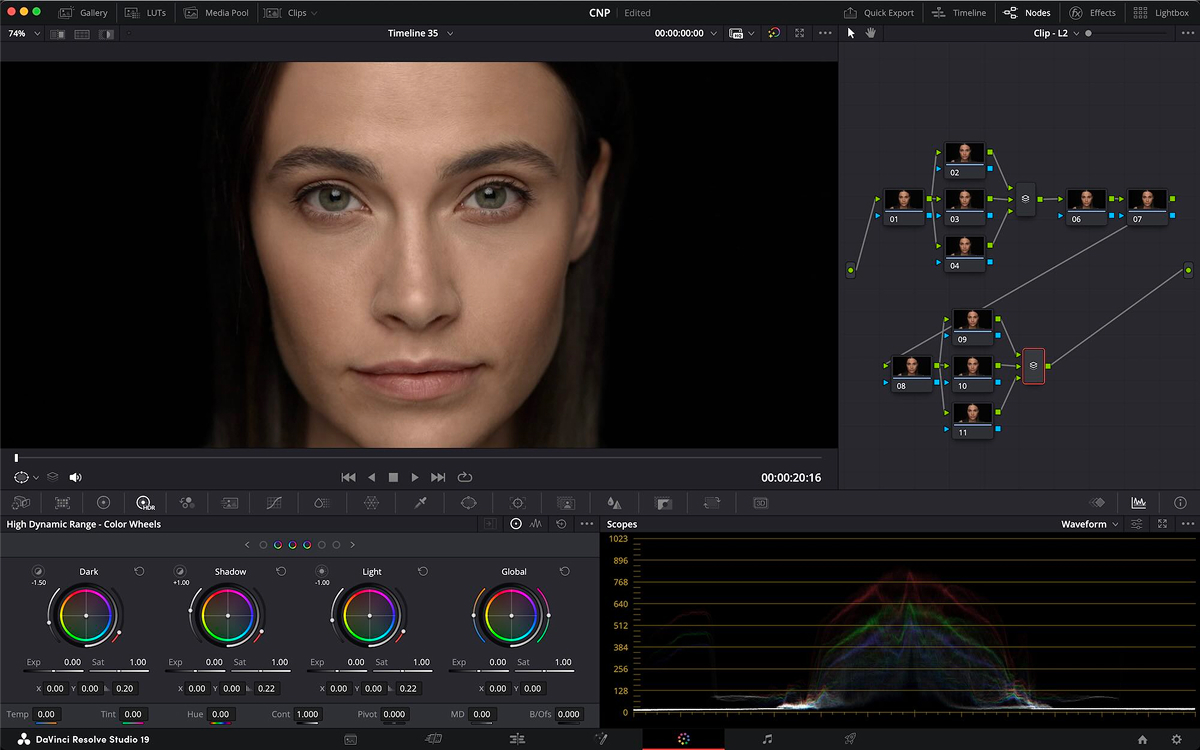
Task: Switch to the Color page
Action: click(x=683, y=739)
